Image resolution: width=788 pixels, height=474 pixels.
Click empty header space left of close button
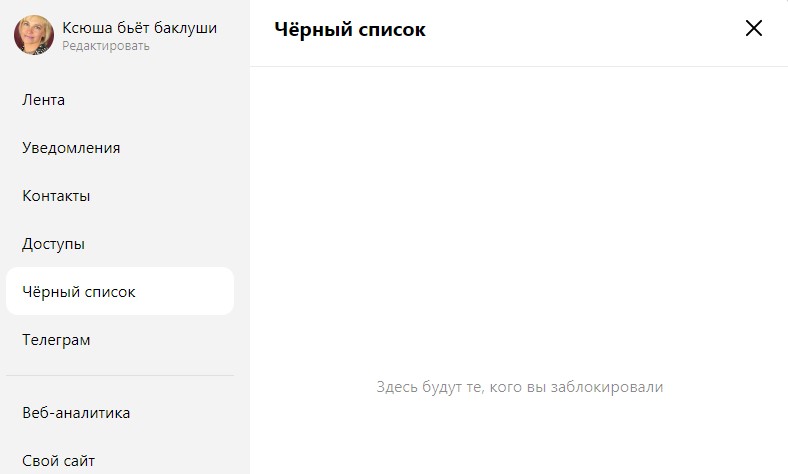(600, 30)
